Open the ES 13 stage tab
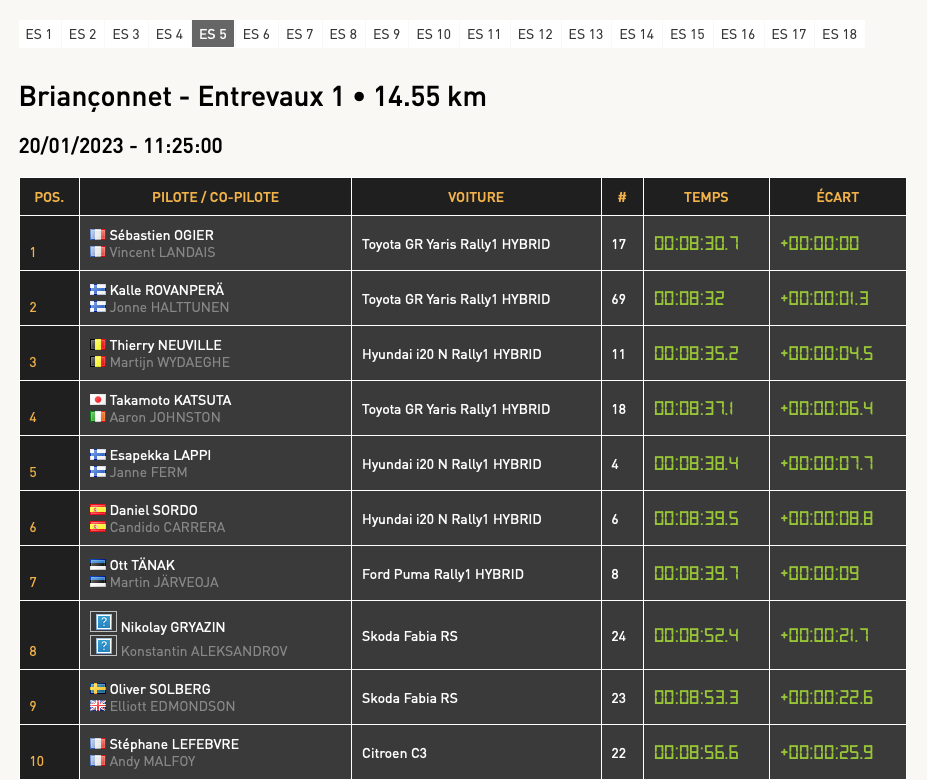 (x=586, y=34)
